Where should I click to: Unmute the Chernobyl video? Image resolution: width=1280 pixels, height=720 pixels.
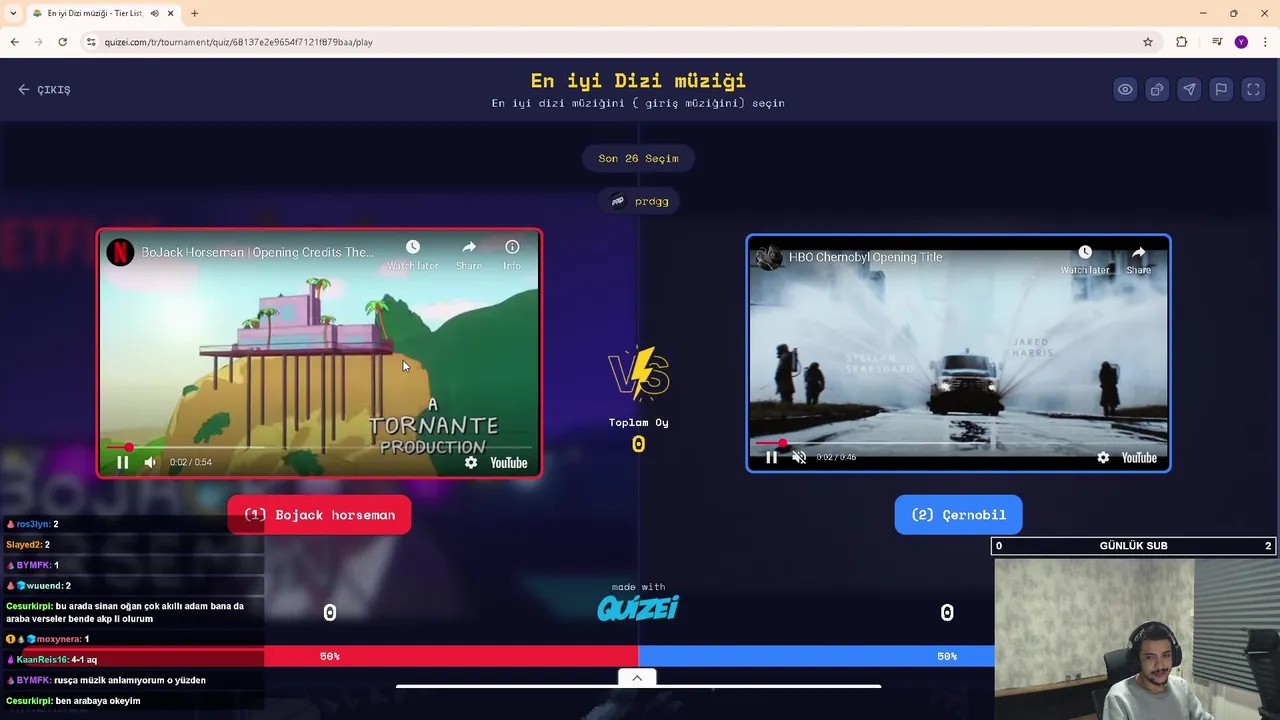(799, 457)
